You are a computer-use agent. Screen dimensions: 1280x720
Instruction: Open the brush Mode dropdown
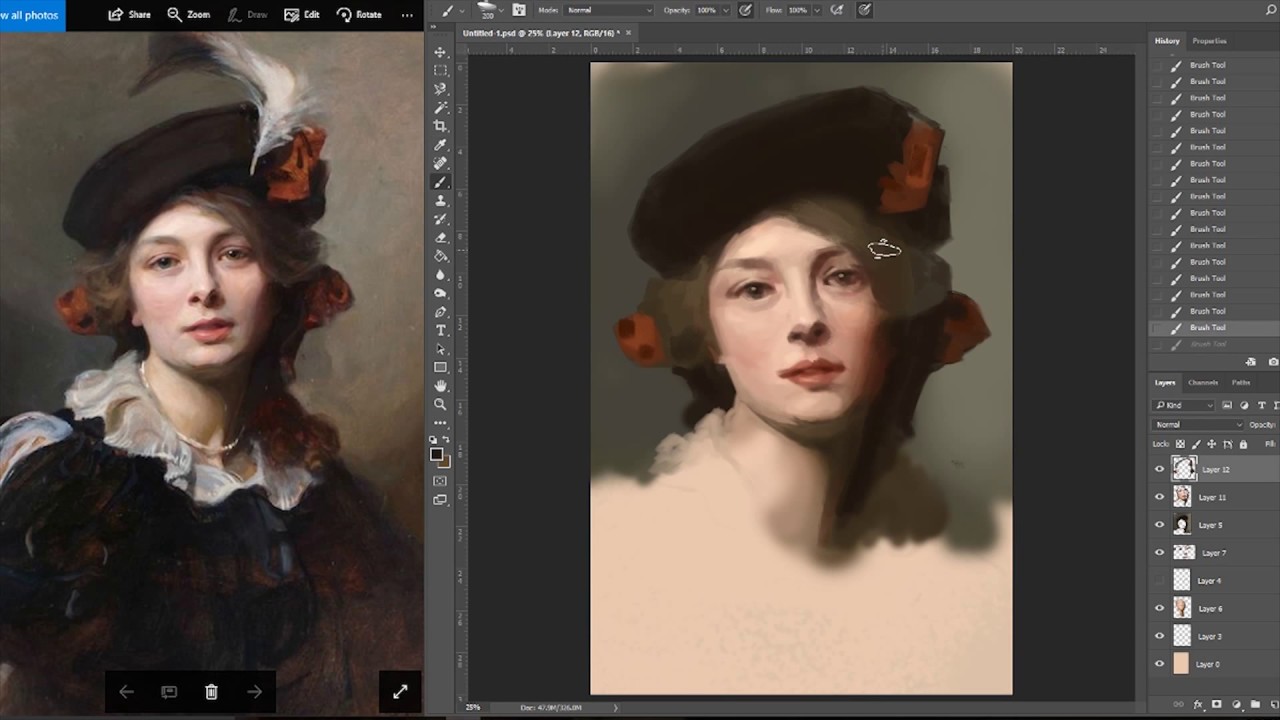(609, 10)
